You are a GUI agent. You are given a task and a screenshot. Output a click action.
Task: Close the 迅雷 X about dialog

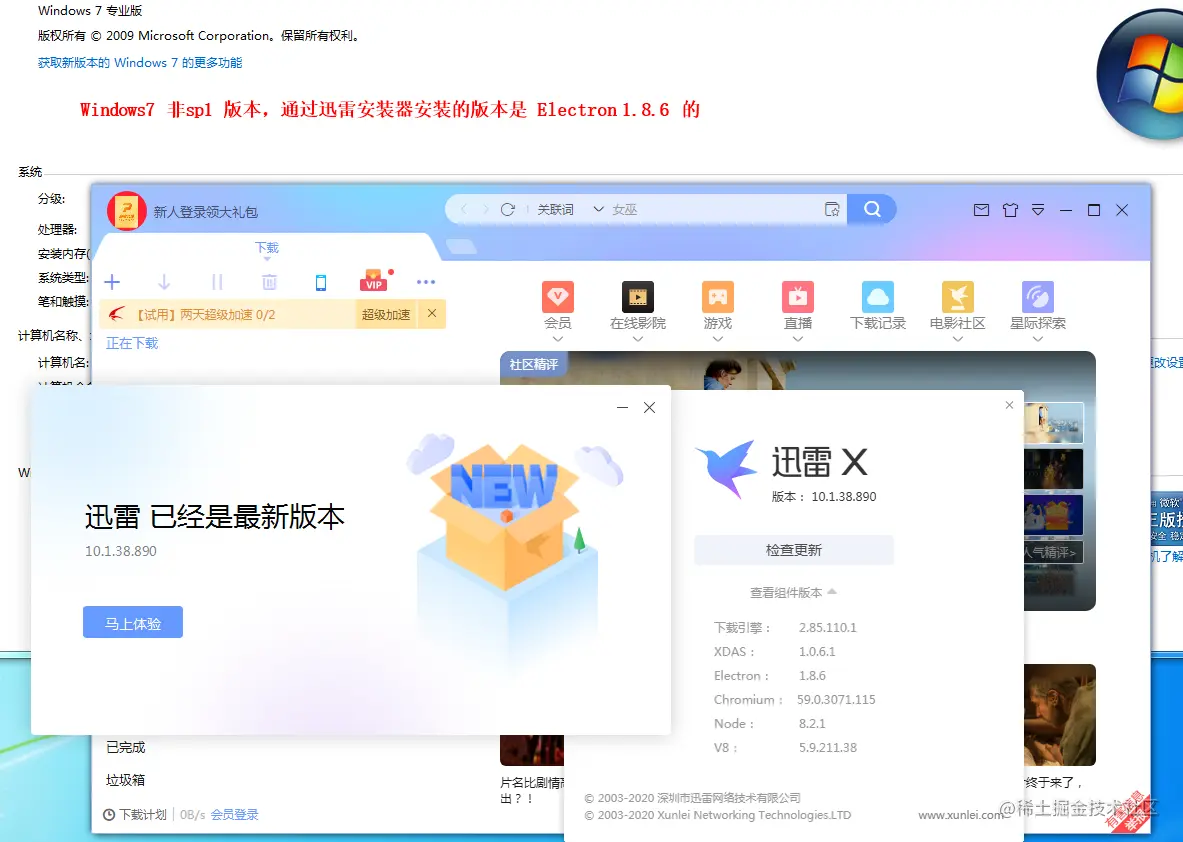1009,405
